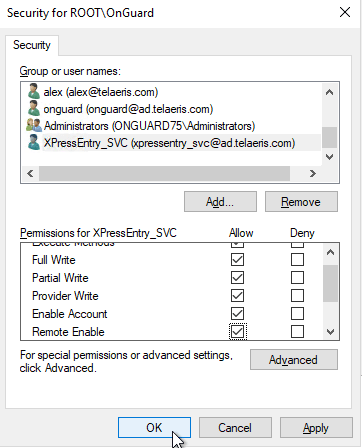Open the Security tab
This screenshot has width=362, height=448.
[x=32, y=45]
